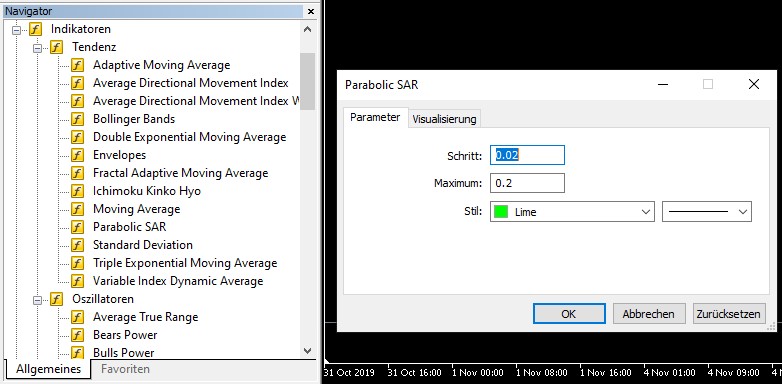The height and width of the screenshot is (384, 782).
Task: Click the Navigator scroll down arrow
Action: 307,351
